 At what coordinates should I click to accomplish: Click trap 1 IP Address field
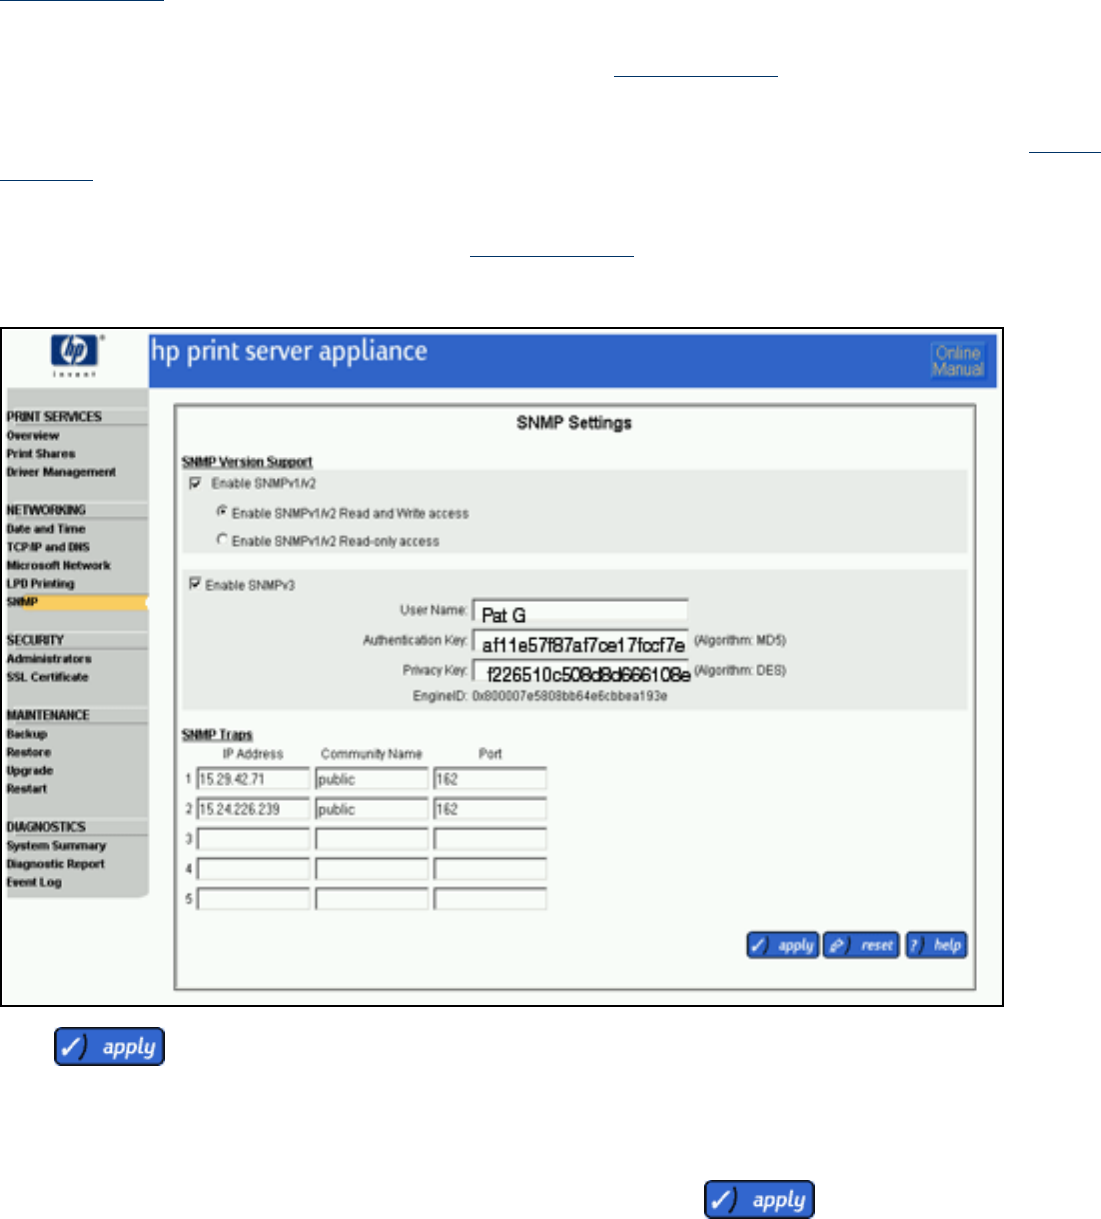pyautogui.click(x=253, y=779)
